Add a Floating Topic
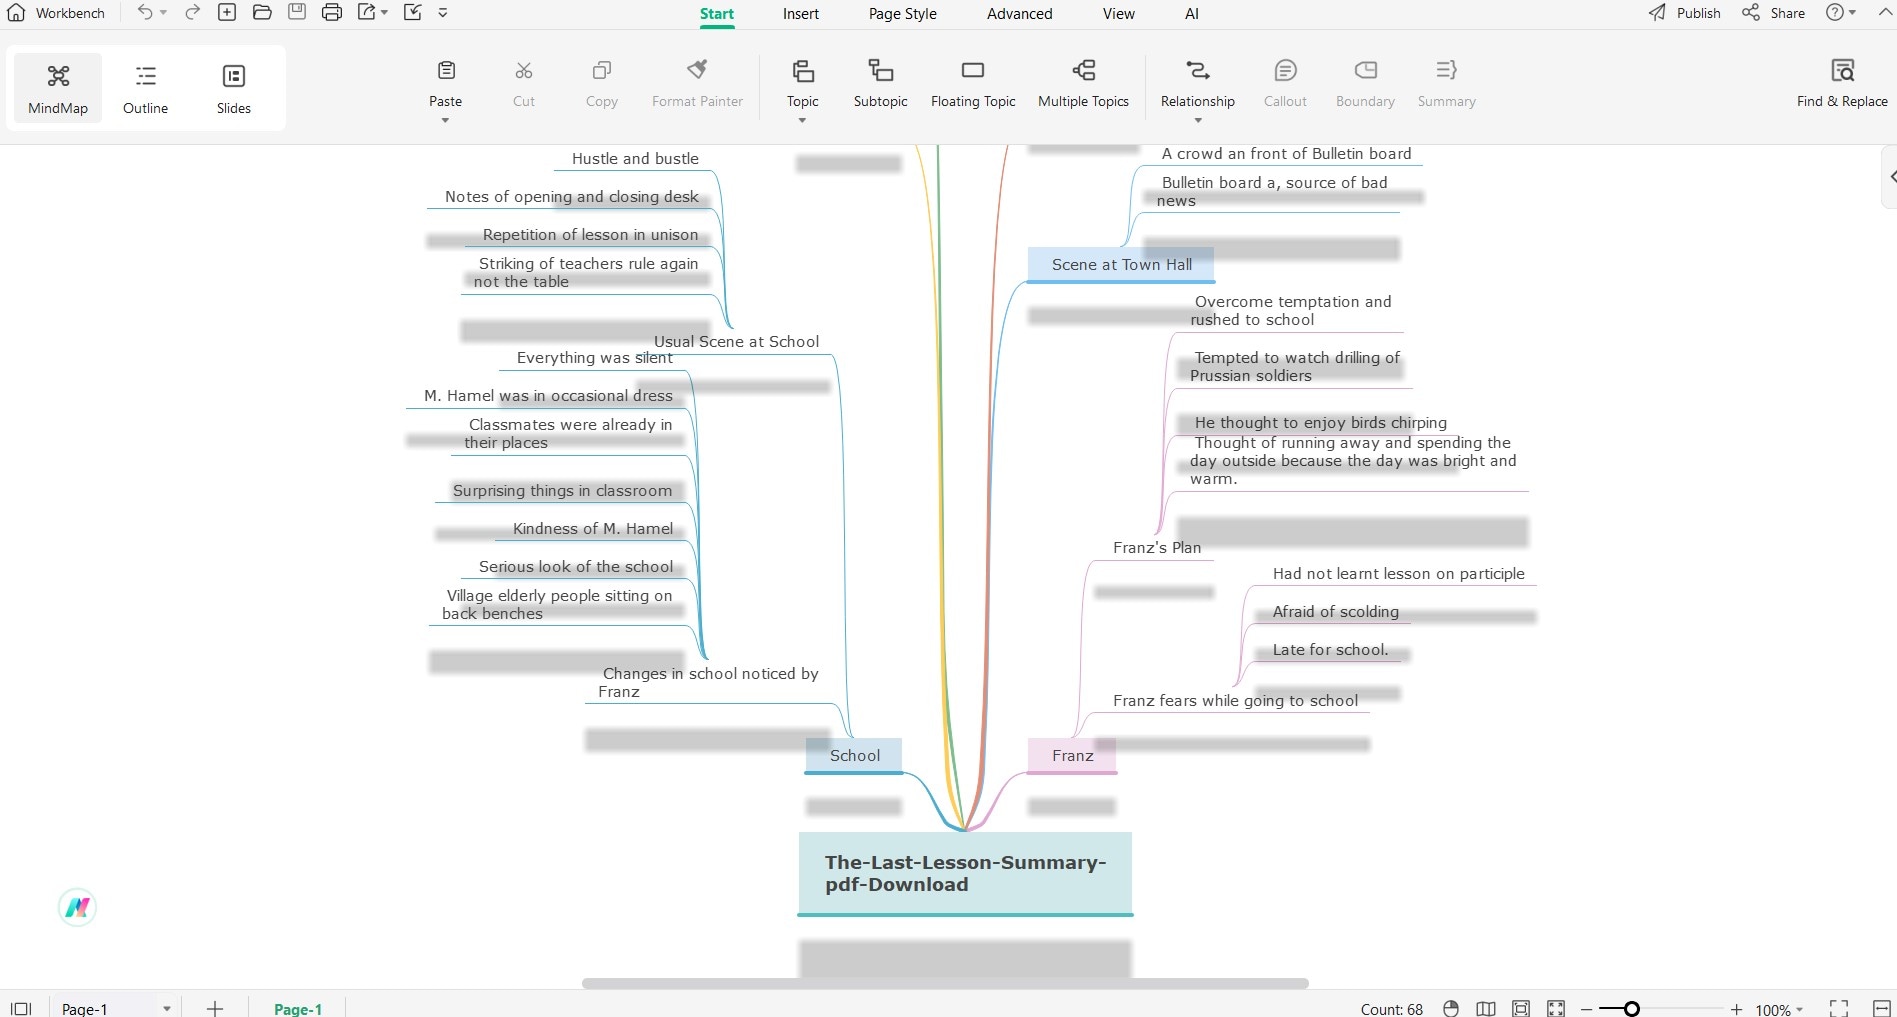This screenshot has height=1017, width=1897. coord(973,84)
